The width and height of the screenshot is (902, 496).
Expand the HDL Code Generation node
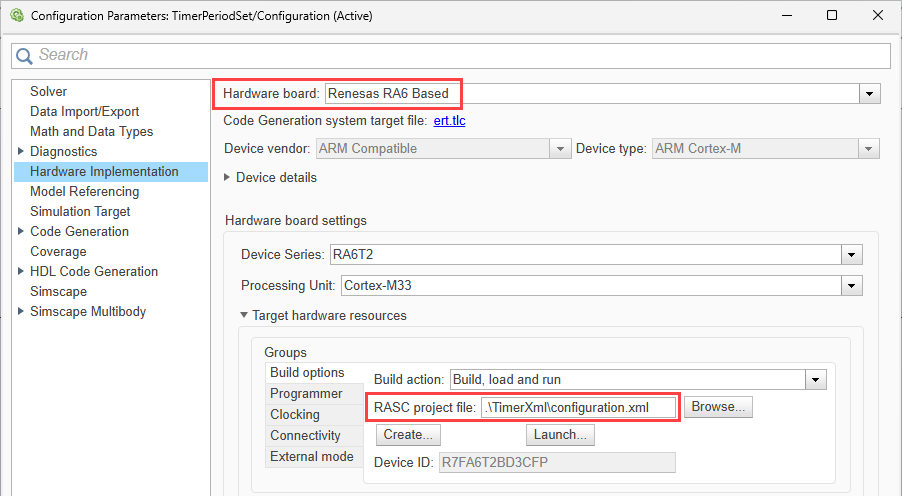click(x=21, y=271)
